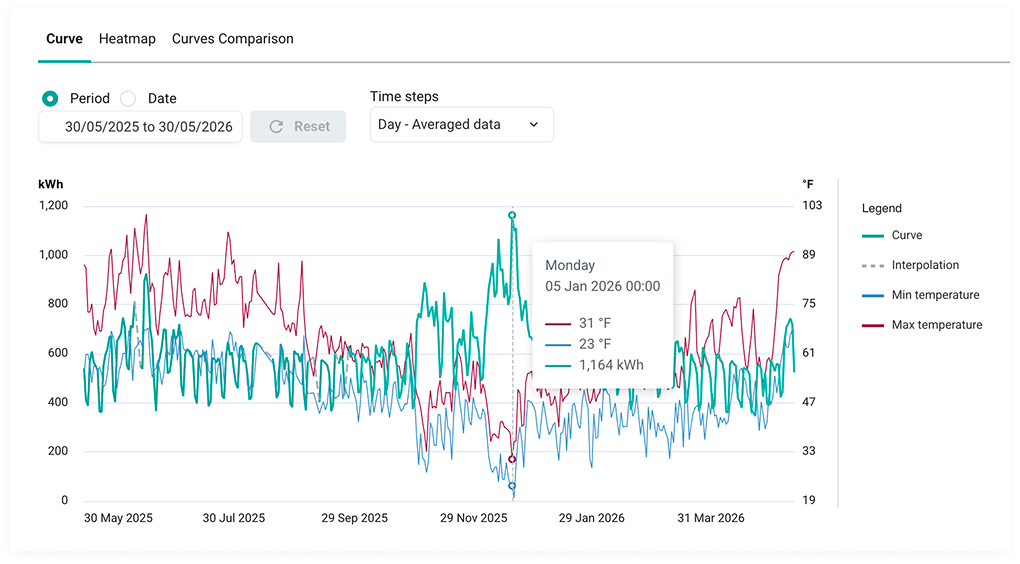Click the date range field 30/05/2025 to 30/05/2026

(x=140, y=126)
